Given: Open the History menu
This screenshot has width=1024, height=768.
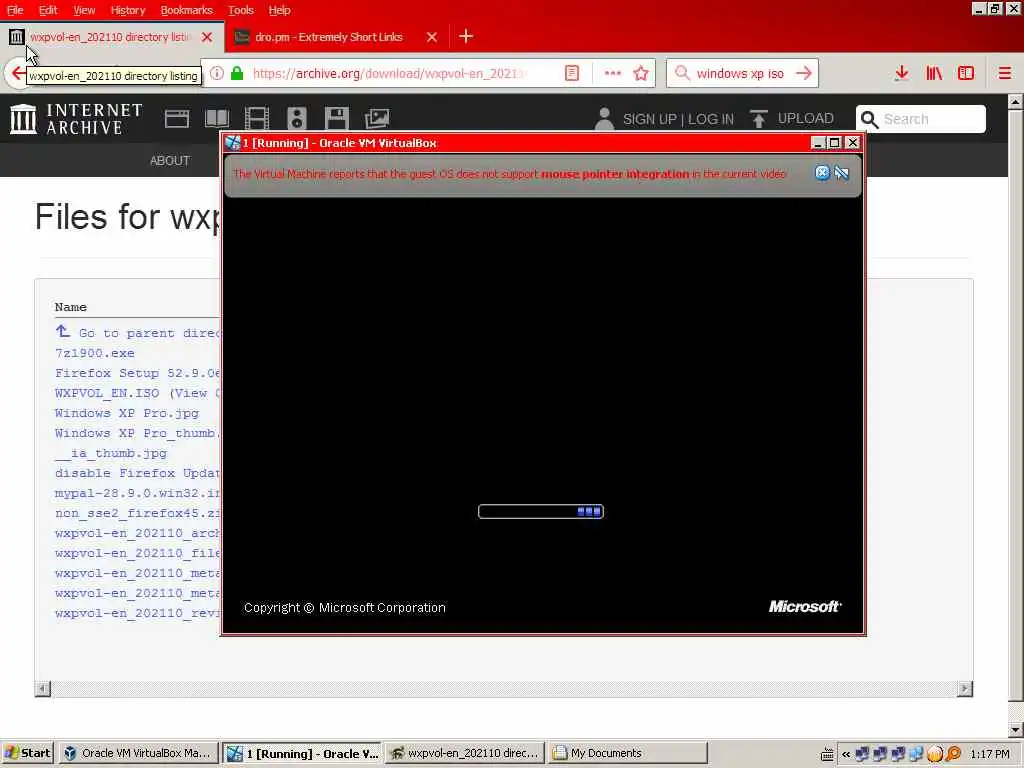Looking at the screenshot, I should 127,10.
